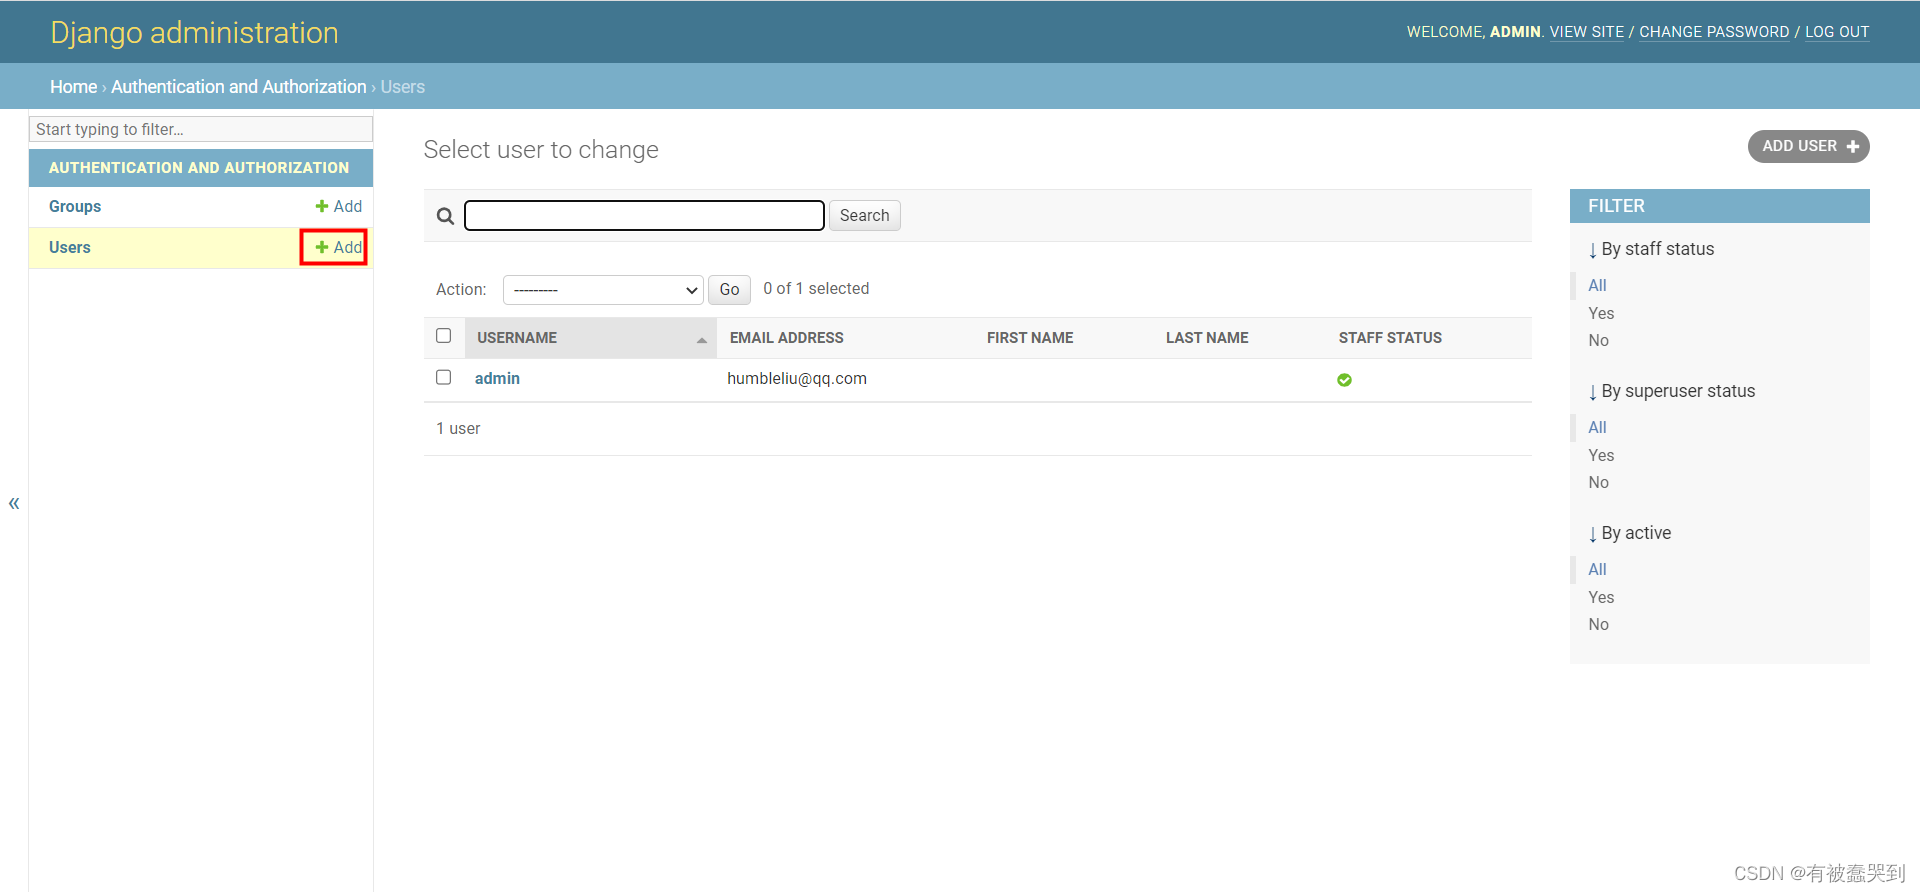
Task: Filter superuser status by No
Action: (x=1598, y=483)
